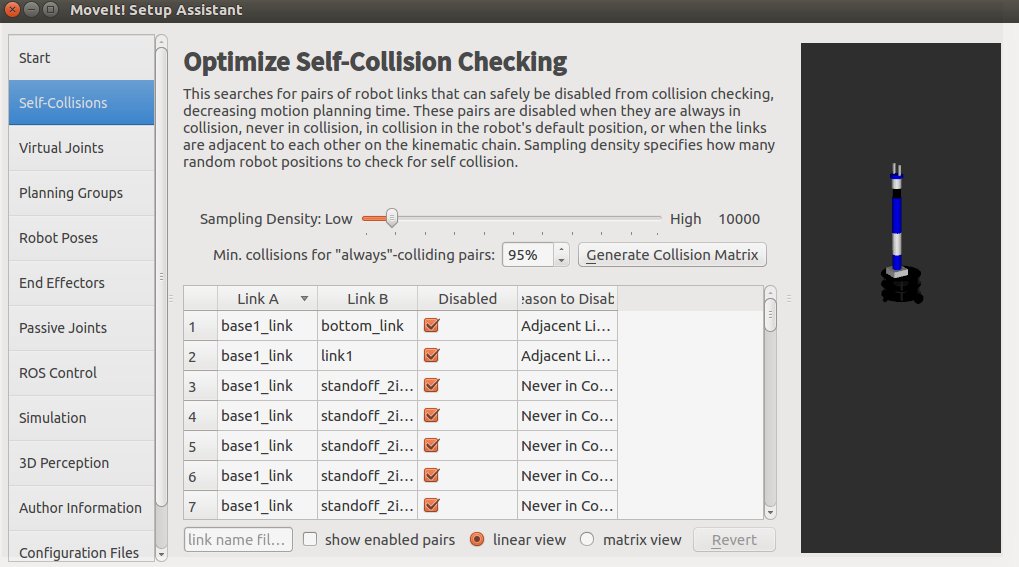Click base1_link cell in row 5
The width and height of the screenshot is (1019, 567).
pos(267,445)
